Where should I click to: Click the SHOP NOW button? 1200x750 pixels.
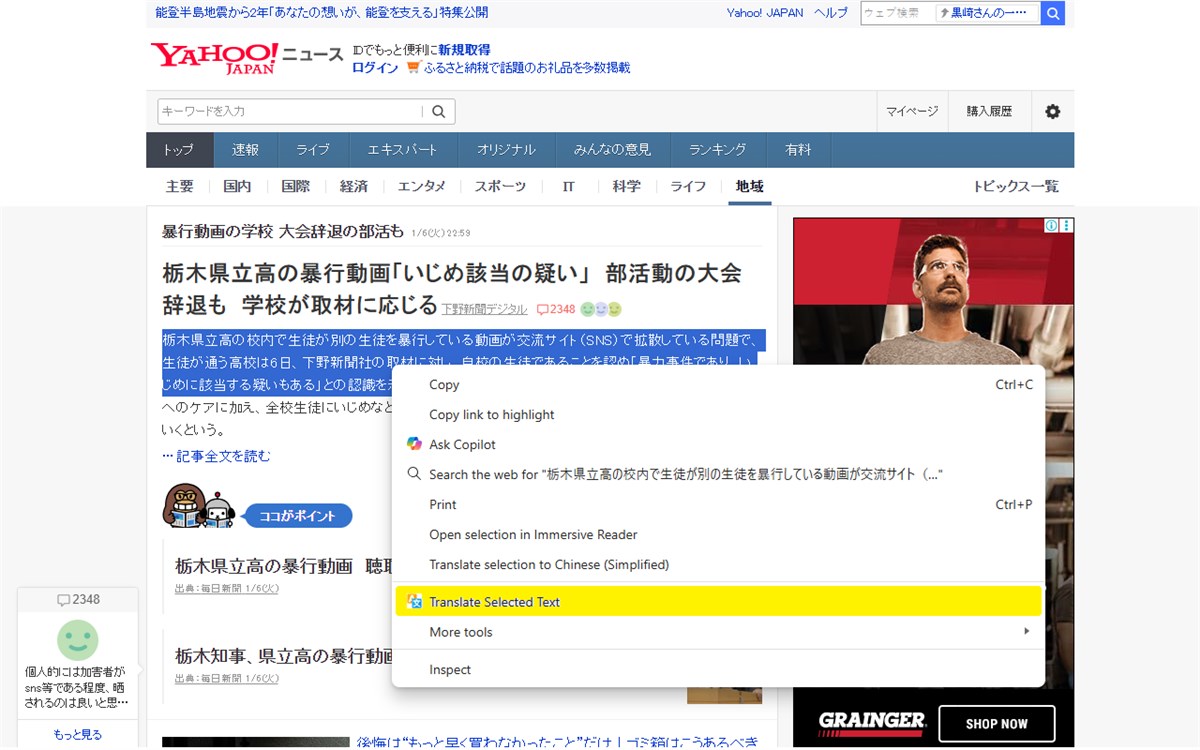tap(996, 724)
